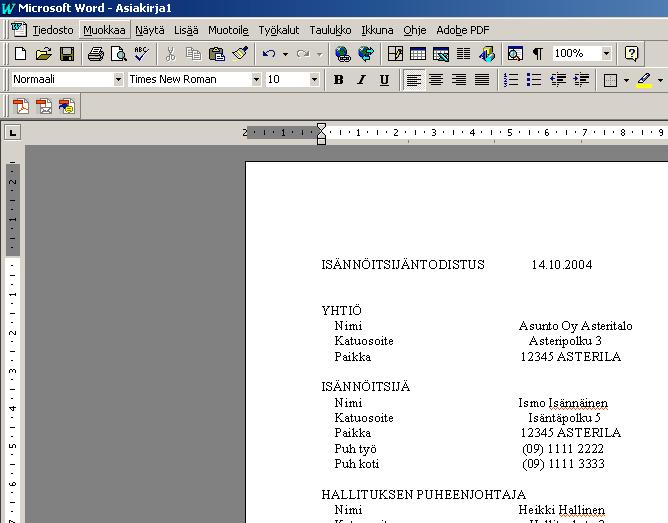
Task: Open the Muokkaa menu
Action: pyautogui.click(x=104, y=30)
